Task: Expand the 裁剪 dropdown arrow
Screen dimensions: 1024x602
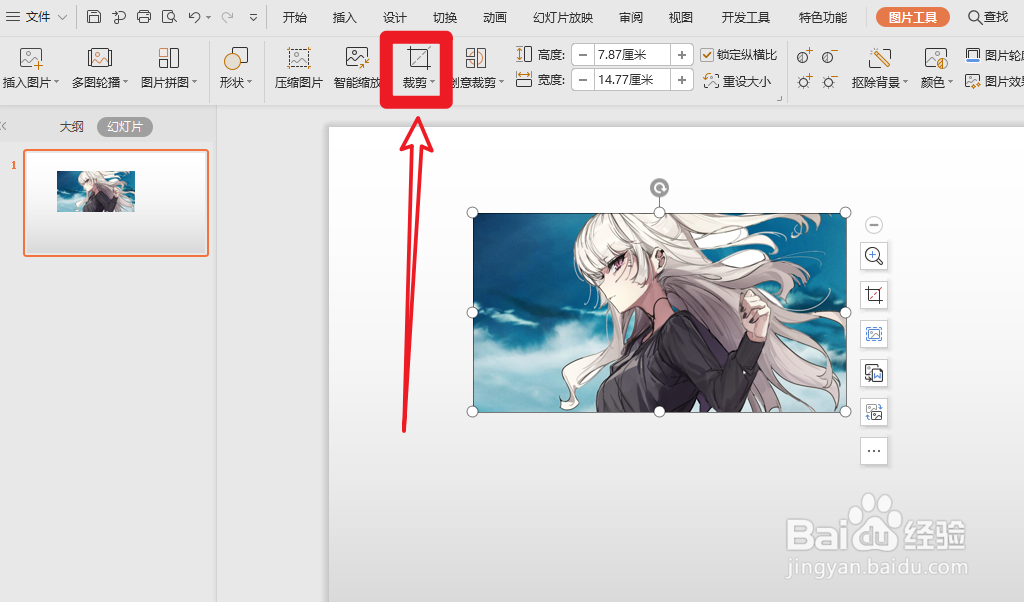Action: [433, 82]
